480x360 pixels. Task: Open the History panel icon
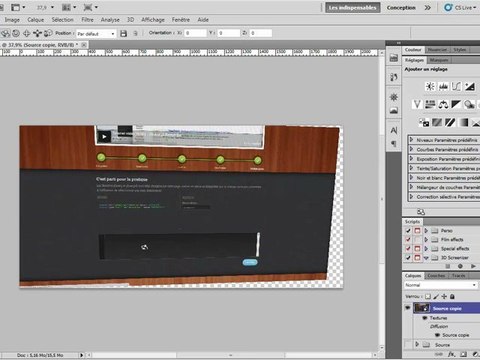tap(394, 77)
